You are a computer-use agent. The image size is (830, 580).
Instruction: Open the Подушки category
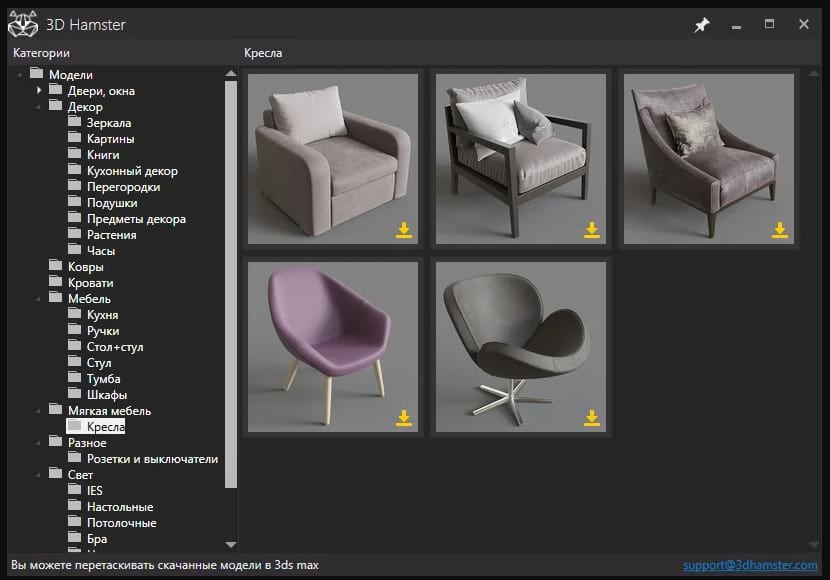[112, 203]
